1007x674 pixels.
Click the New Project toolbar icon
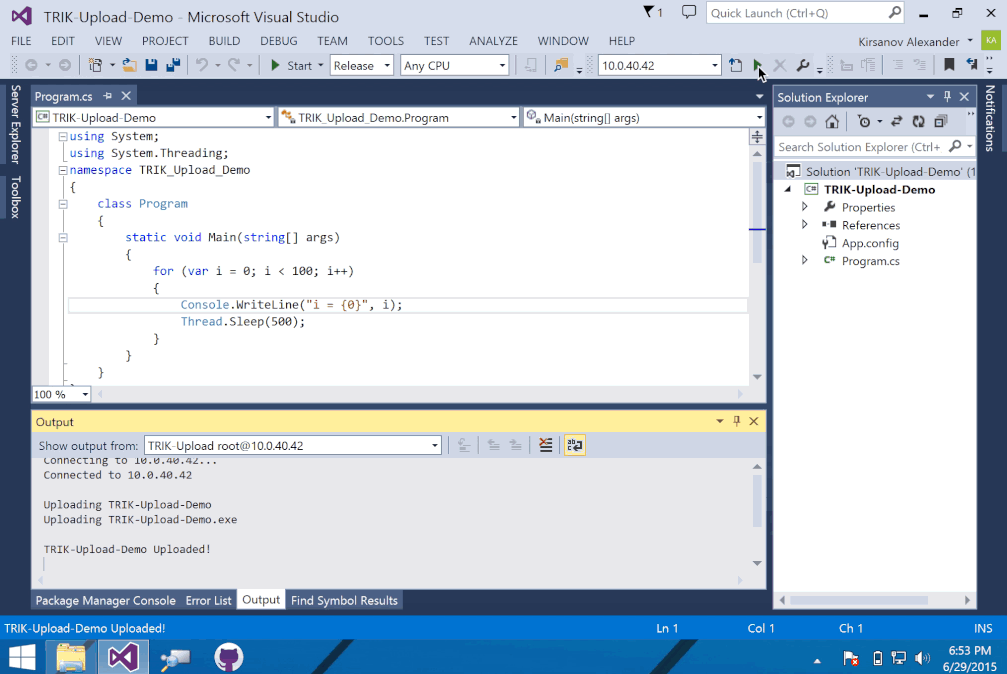click(x=95, y=65)
